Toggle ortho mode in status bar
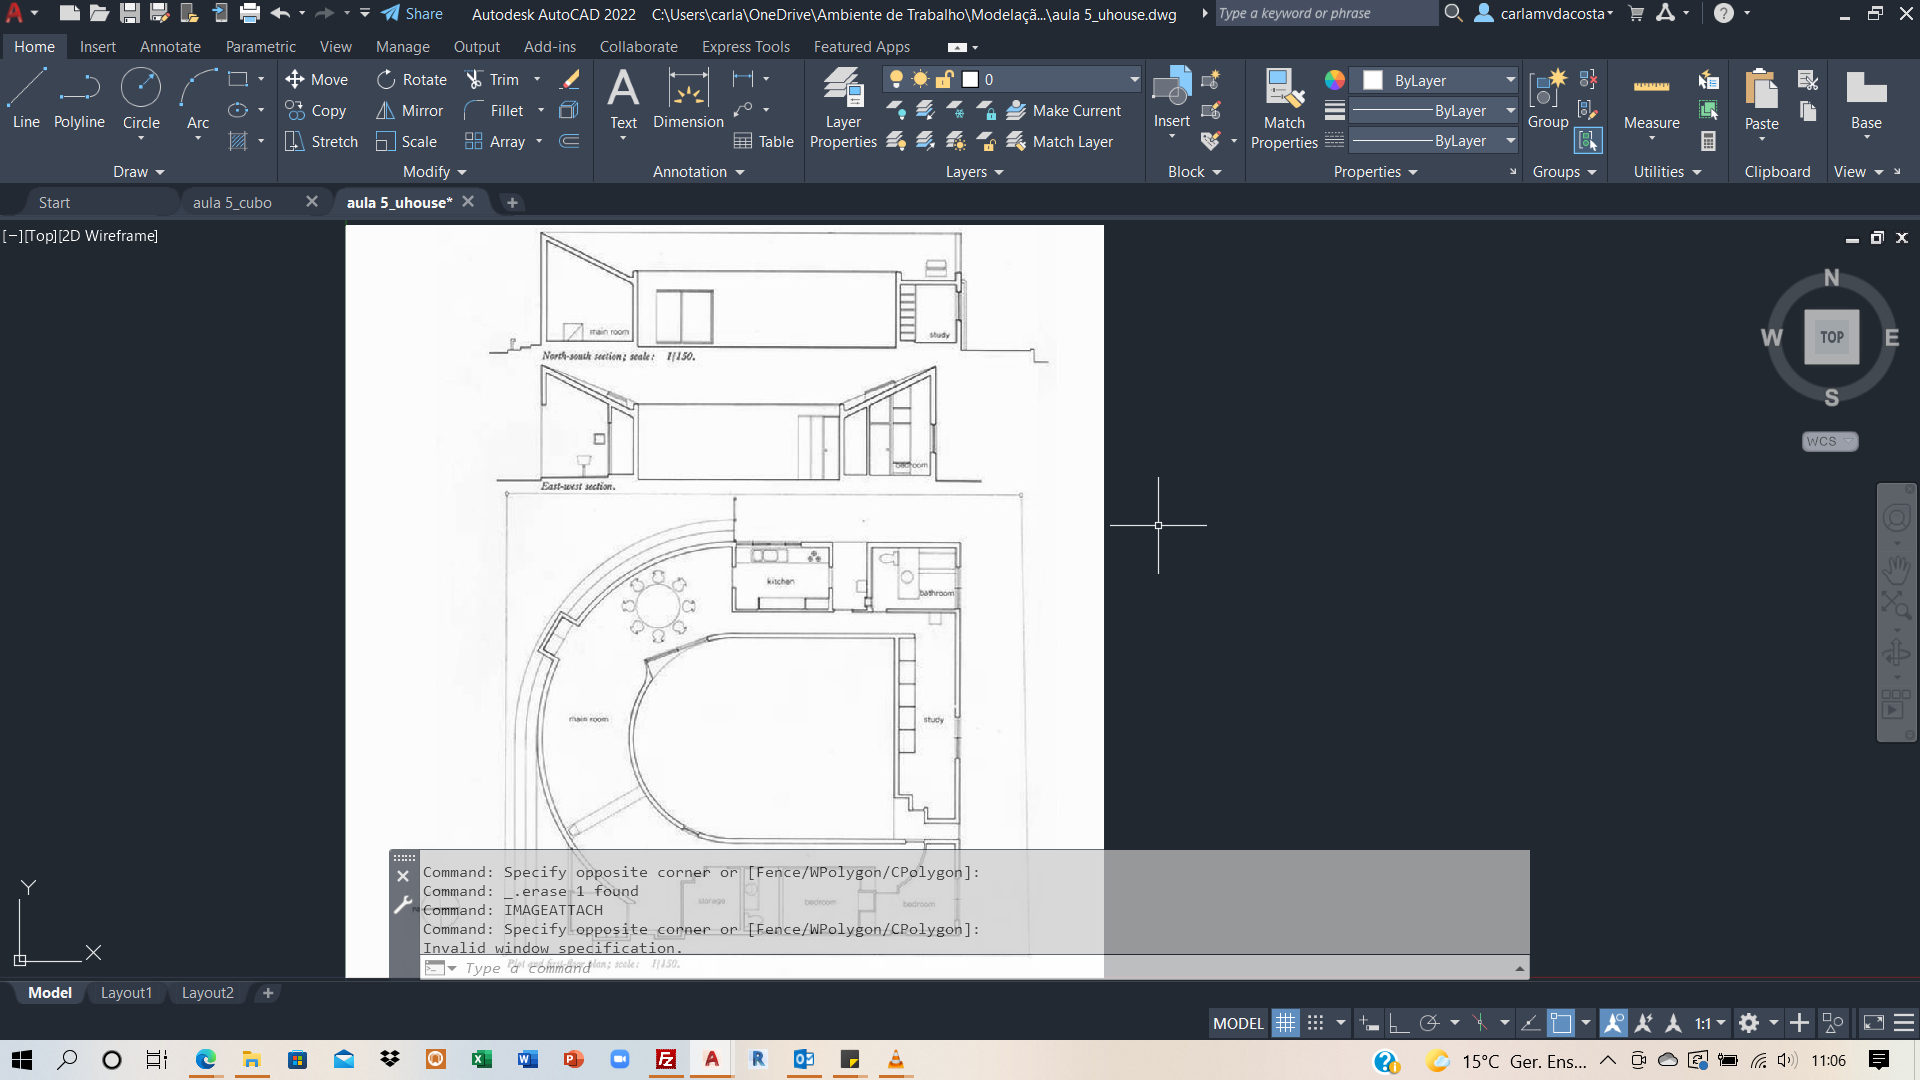This screenshot has height=1080, width=1920. coord(1399,1023)
